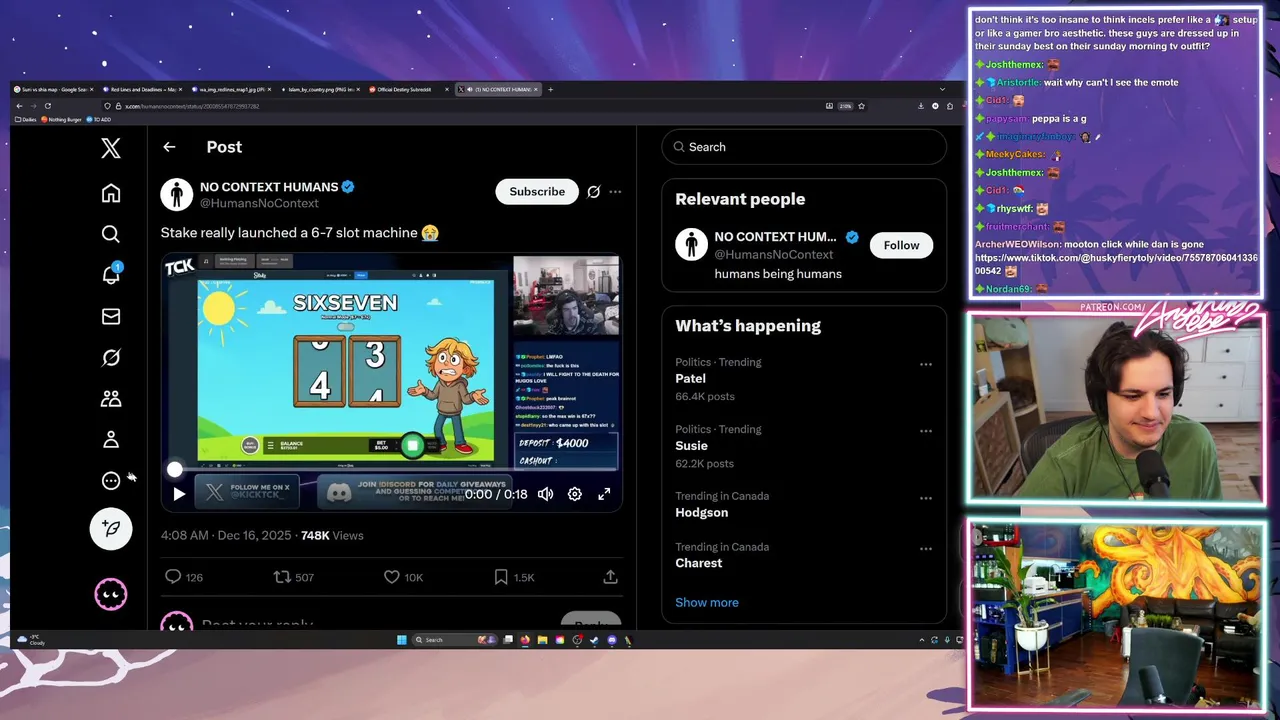Open More options circle in sidebar
This screenshot has height=720, width=1280.
pyautogui.click(x=111, y=480)
